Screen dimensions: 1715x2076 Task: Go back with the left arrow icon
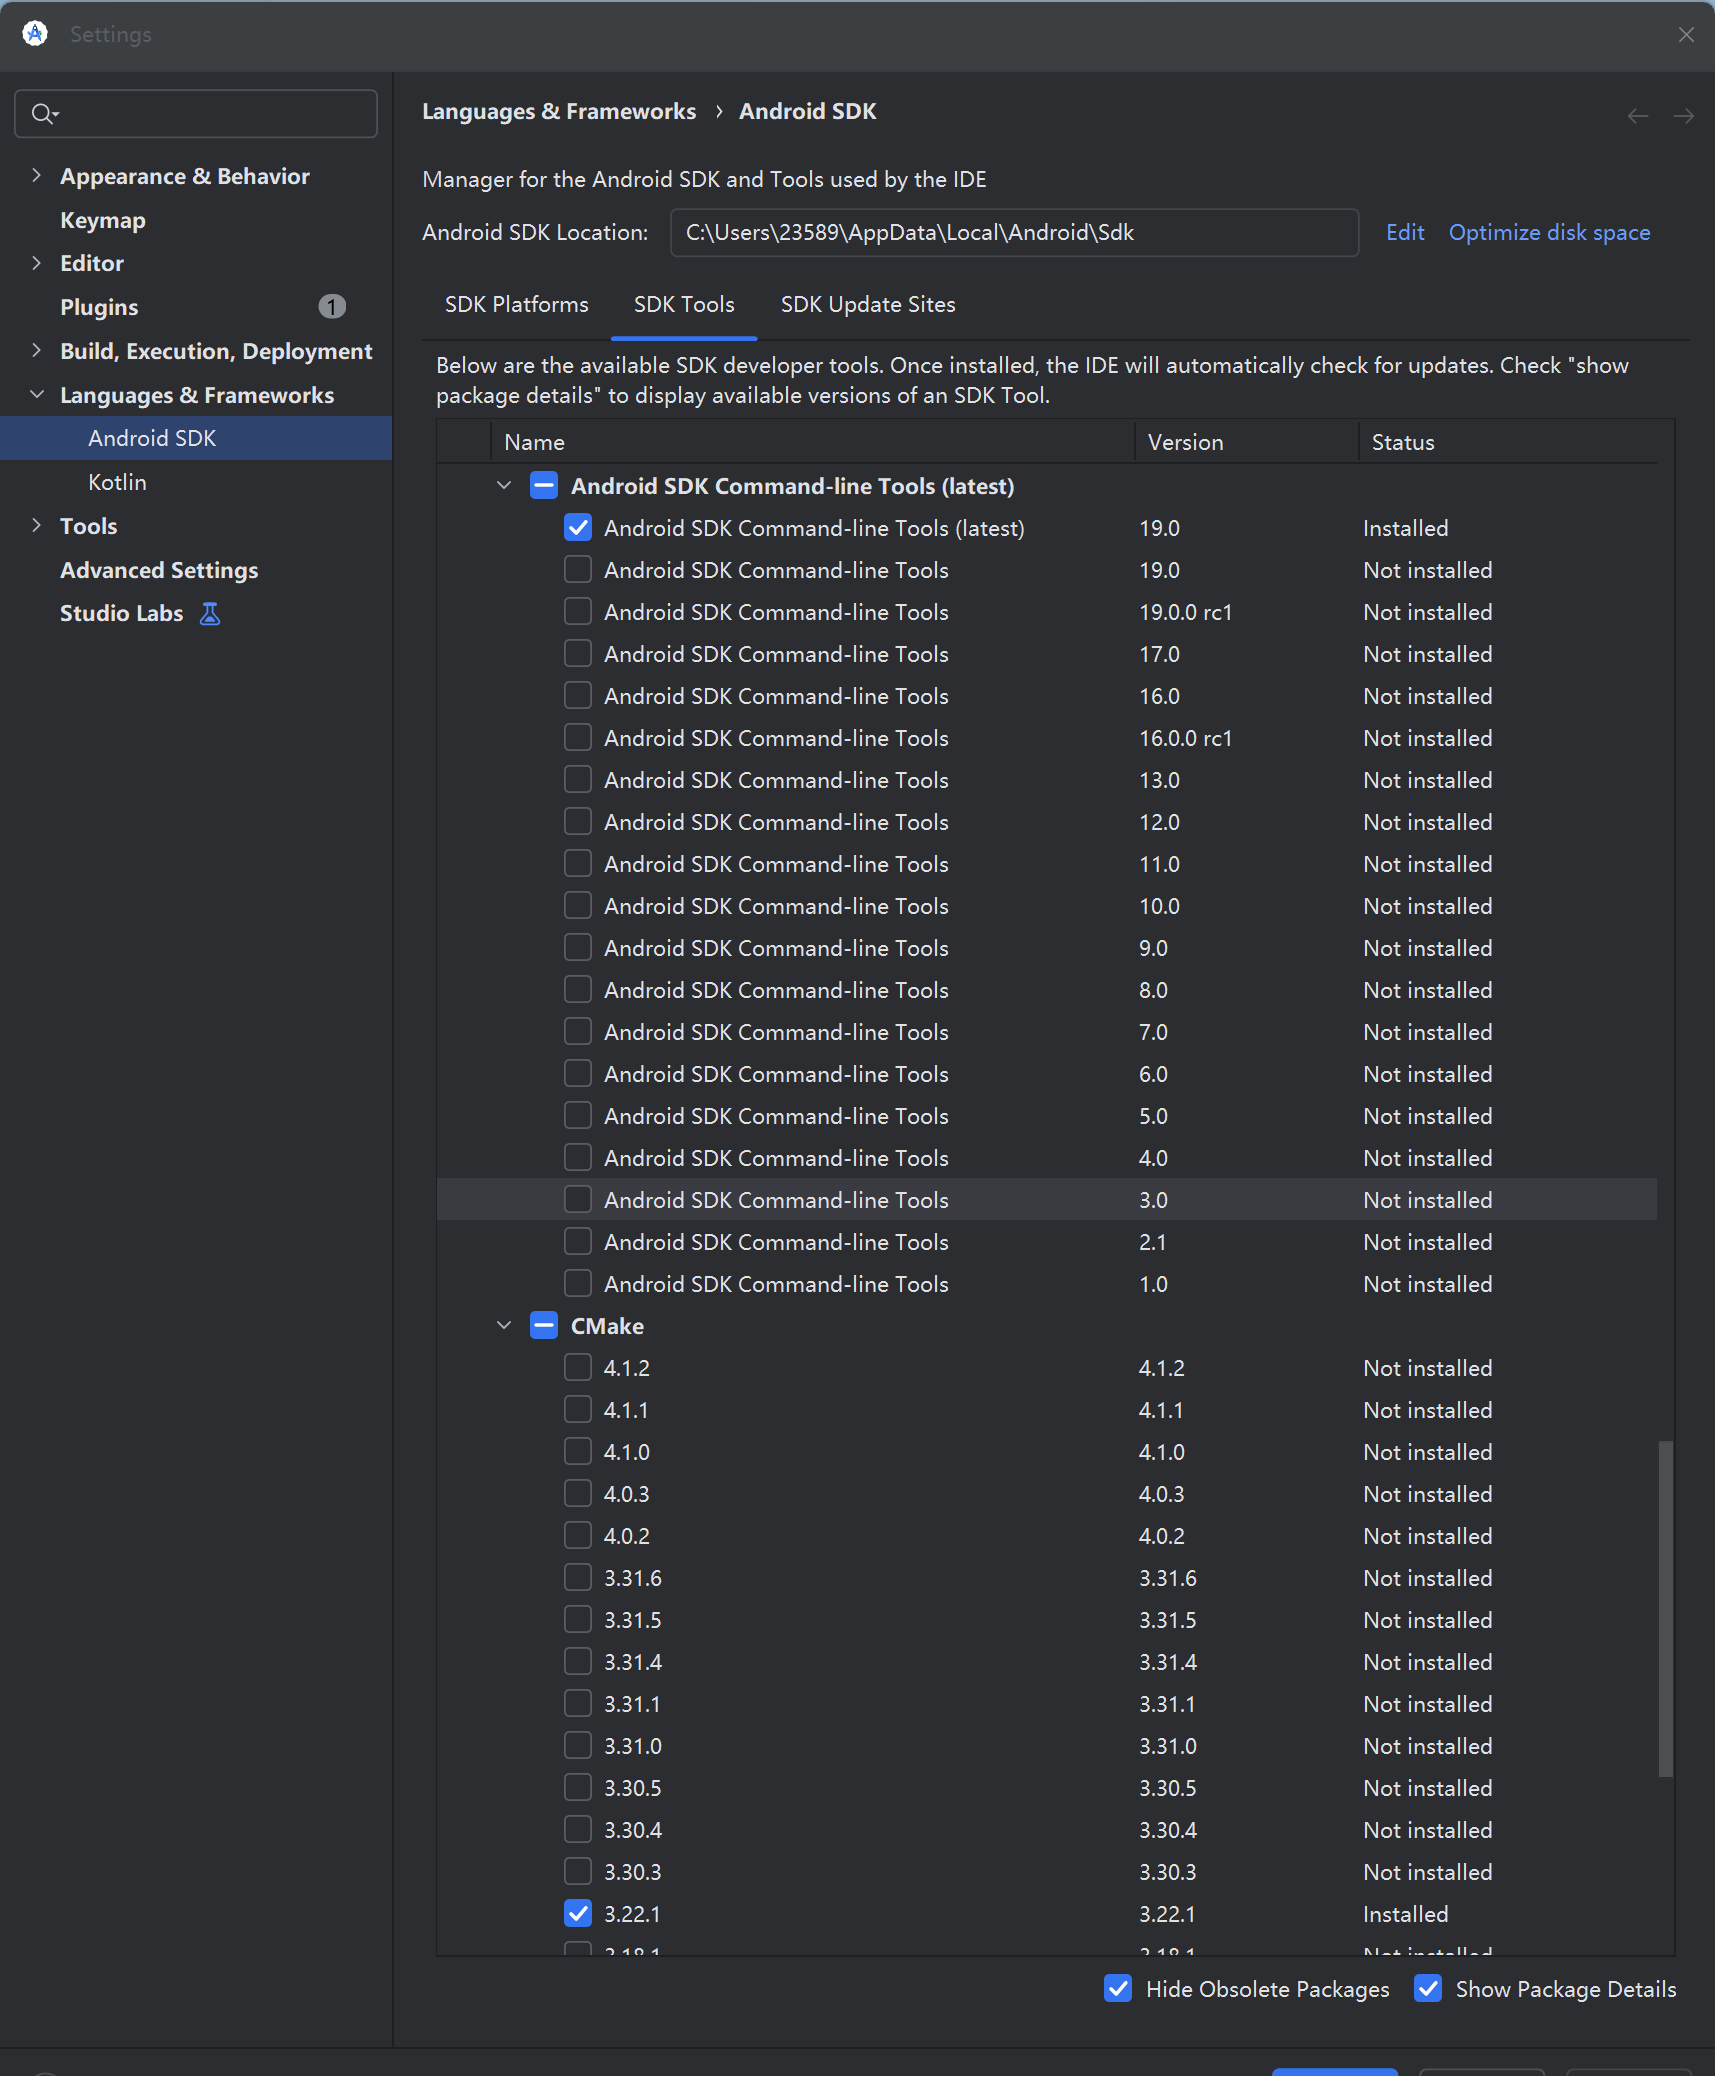(x=1638, y=116)
